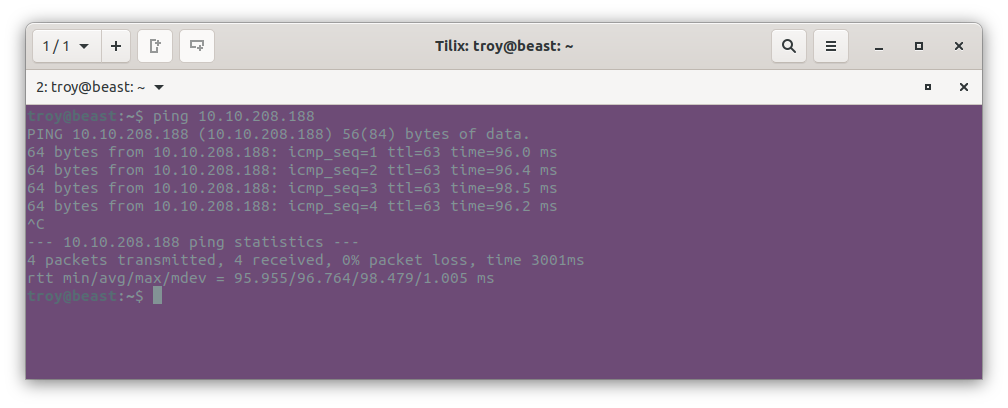Click the rtt min/avg/max/mdev line
The height and width of the screenshot is (408, 1008).
point(260,278)
